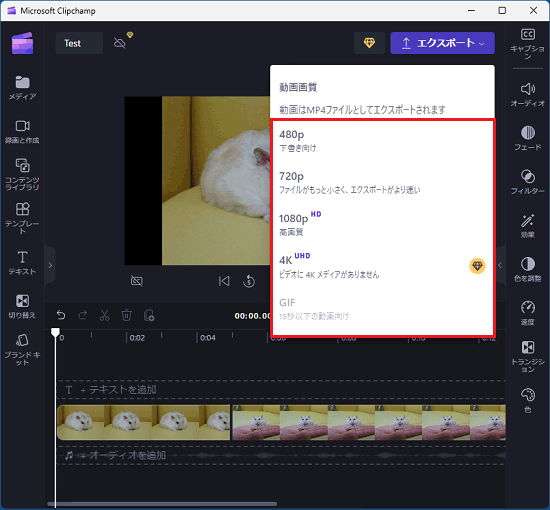Viewport: 550px width, 510px height.
Task: Open the フェード panel
Action: [x=528, y=138]
